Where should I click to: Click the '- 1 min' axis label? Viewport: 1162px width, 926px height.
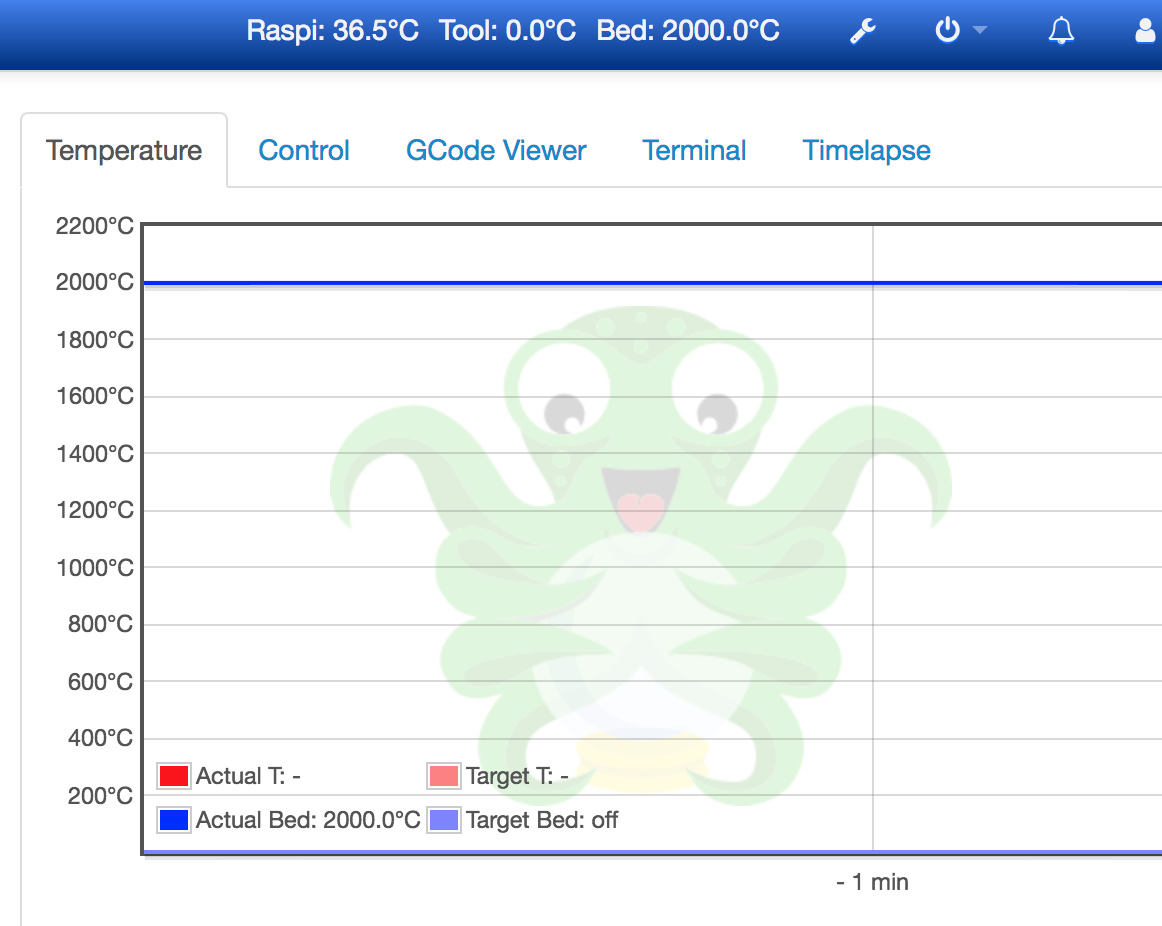[872, 882]
